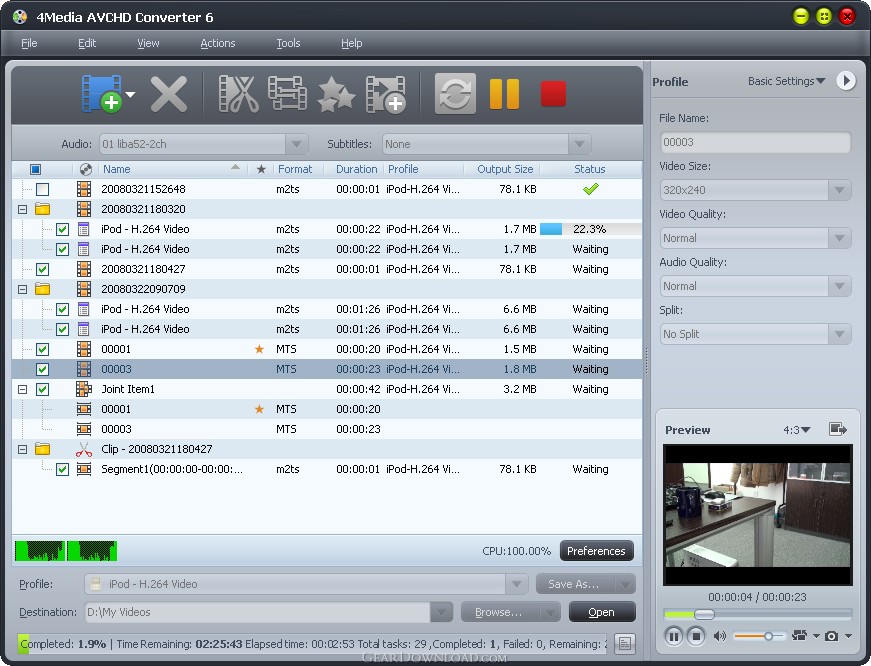Open the Video Quality dropdown
Screen dimensions: 871x666
(839, 238)
